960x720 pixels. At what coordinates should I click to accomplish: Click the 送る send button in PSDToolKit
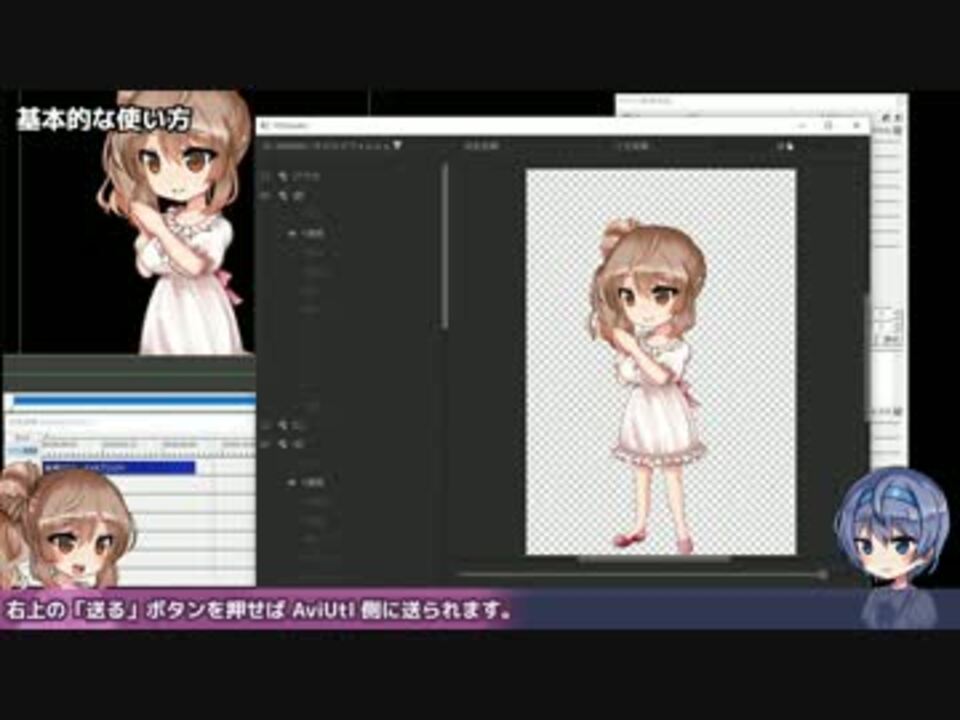786,146
